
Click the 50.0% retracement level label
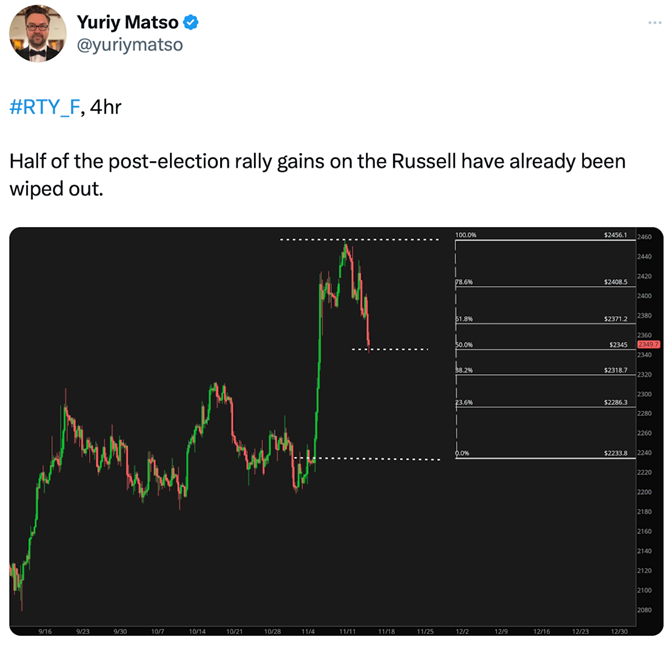(464, 345)
